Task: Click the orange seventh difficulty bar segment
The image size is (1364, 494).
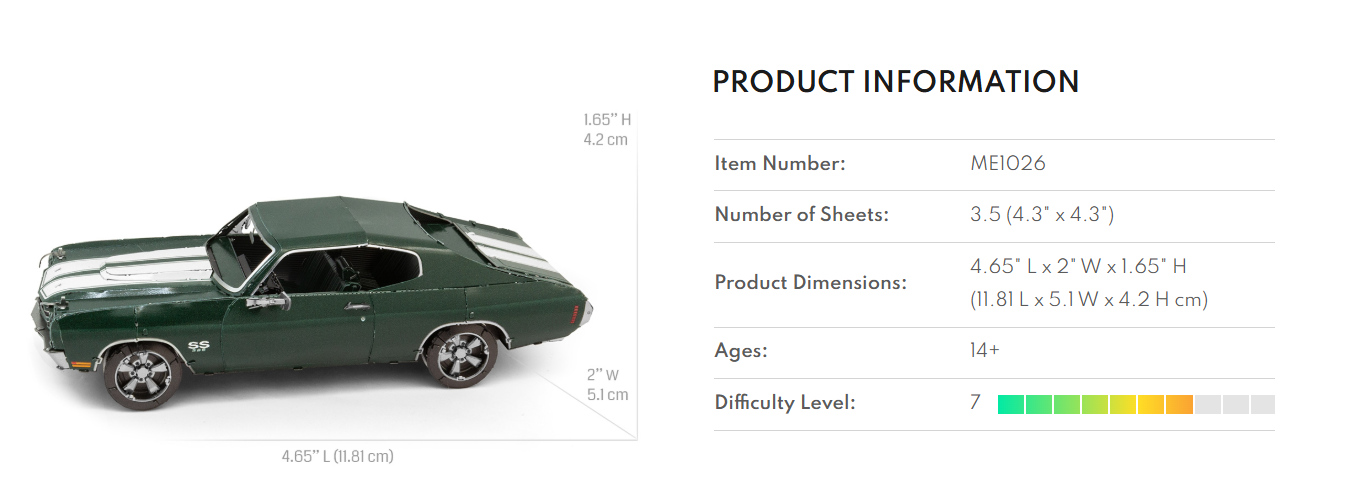Action: click(x=1179, y=404)
